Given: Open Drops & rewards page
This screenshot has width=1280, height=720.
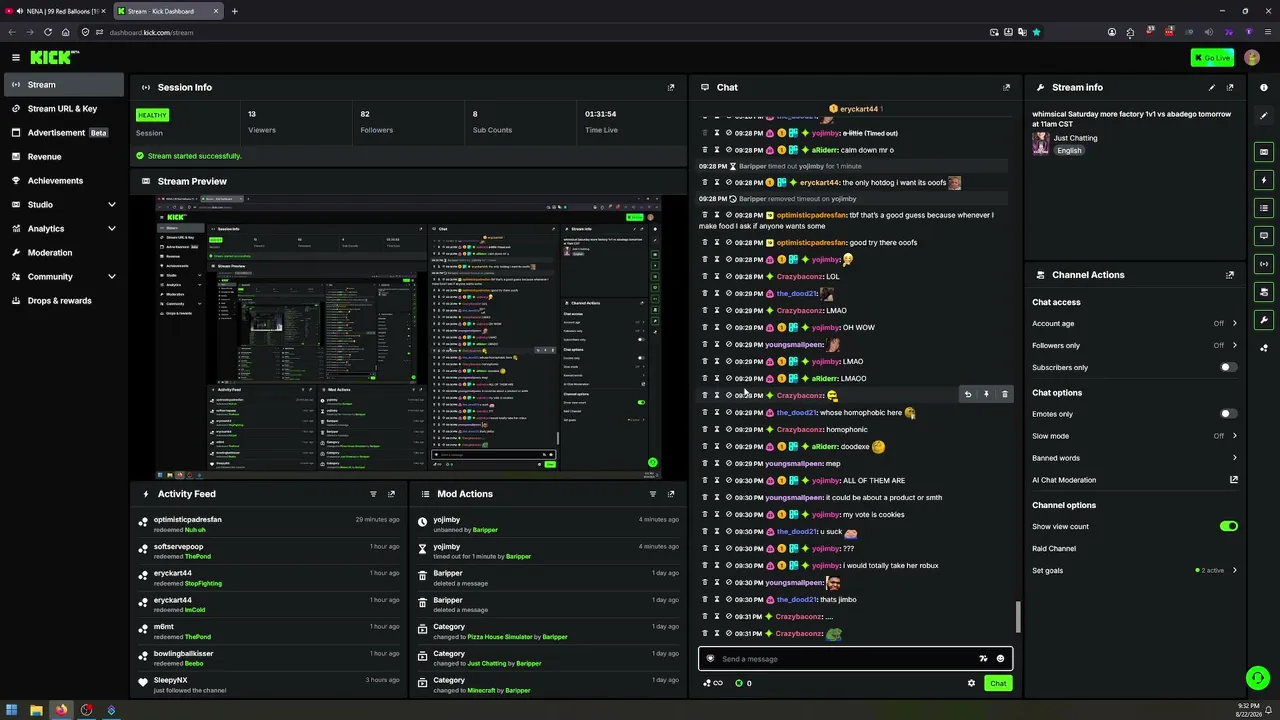Looking at the screenshot, I should pyautogui.click(x=62, y=301).
